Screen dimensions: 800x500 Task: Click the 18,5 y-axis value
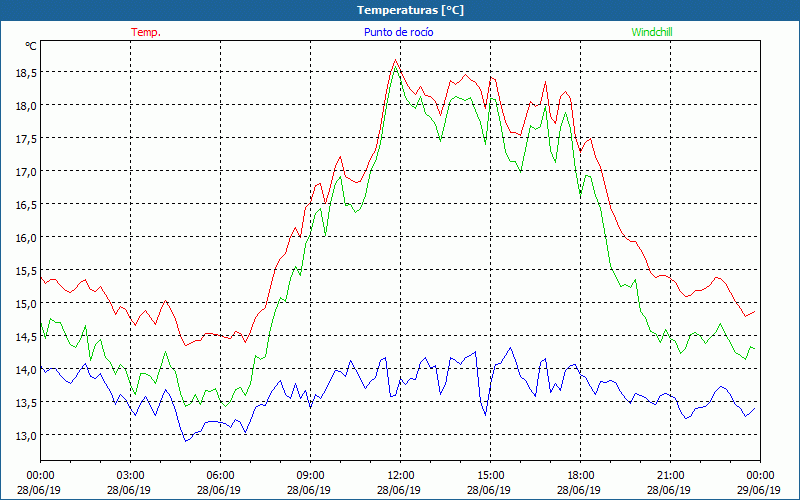tap(26, 73)
